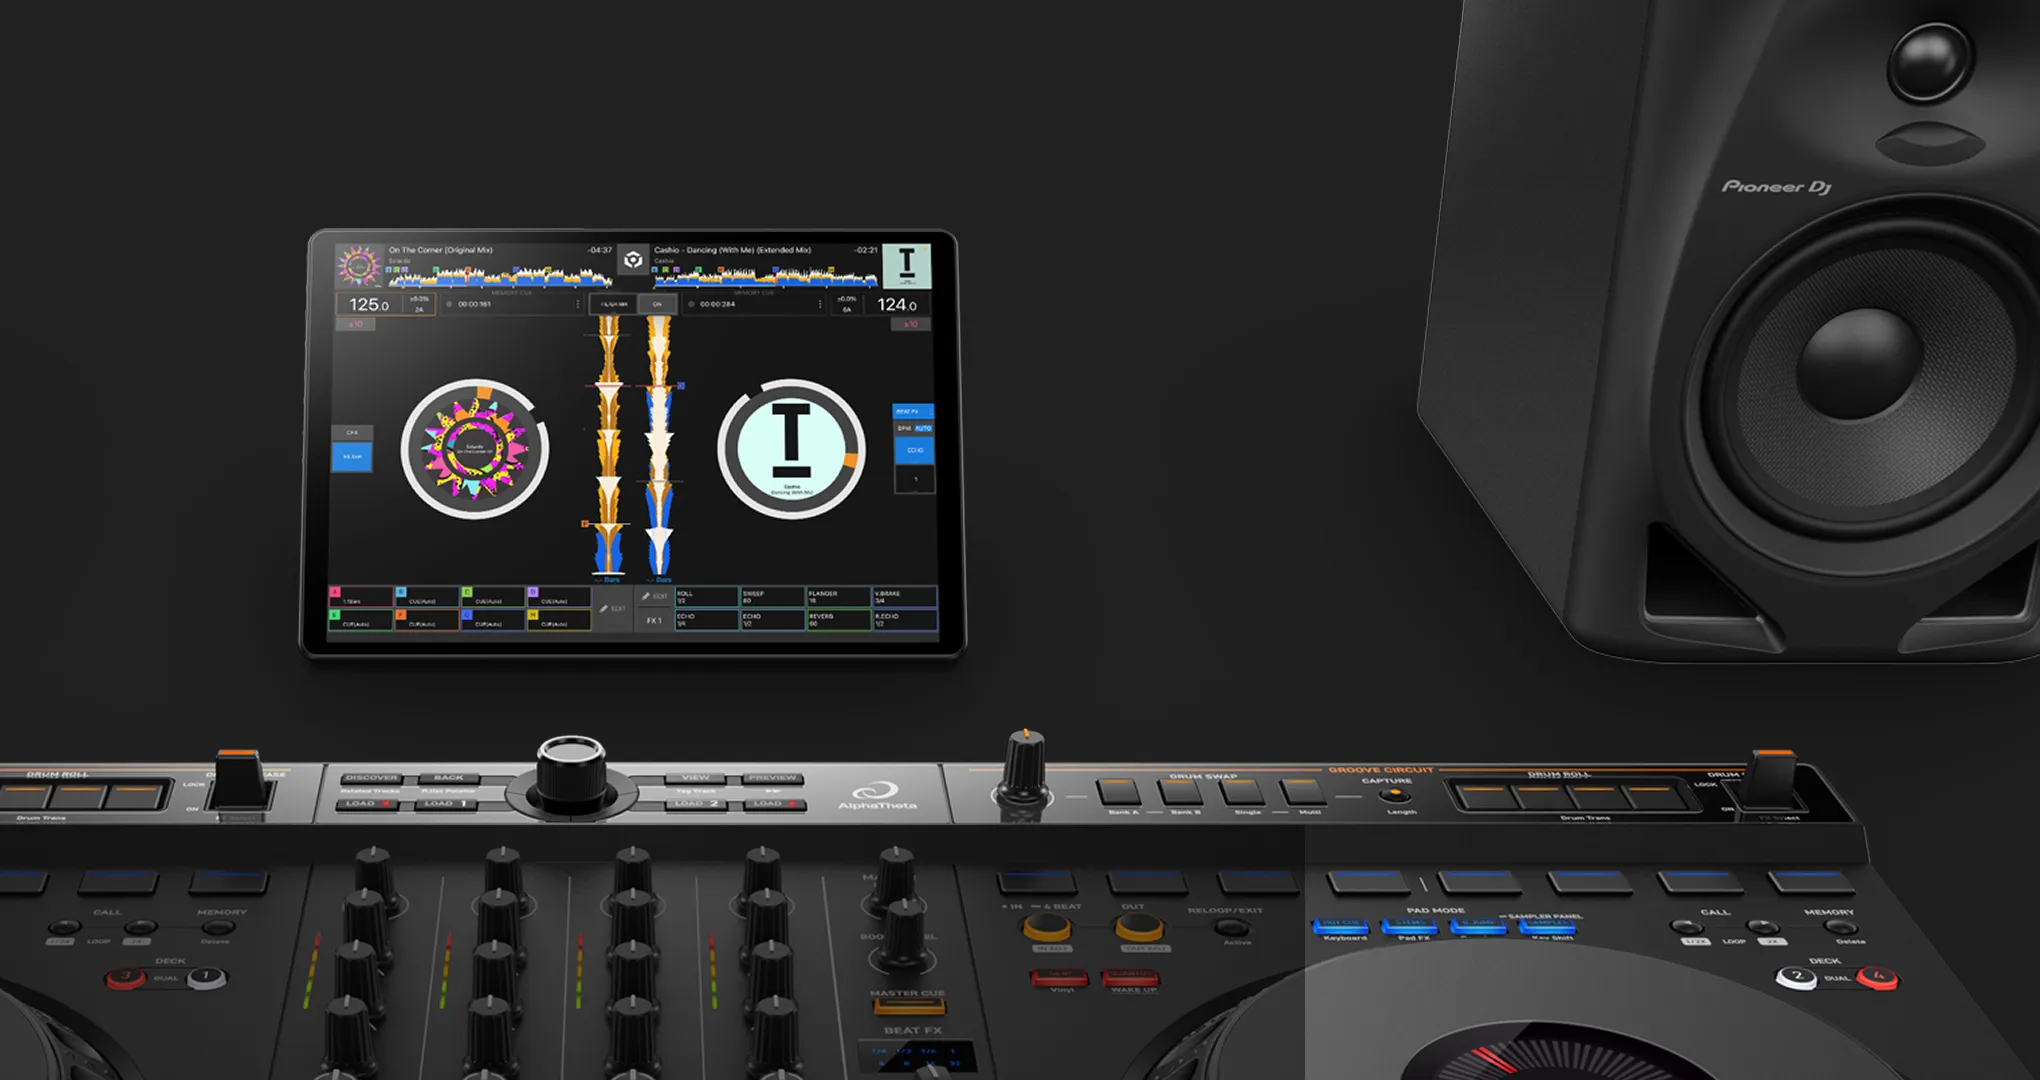Click the left pencil EDIT button
The height and width of the screenshot is (1080, 2040).
[612, 608]
